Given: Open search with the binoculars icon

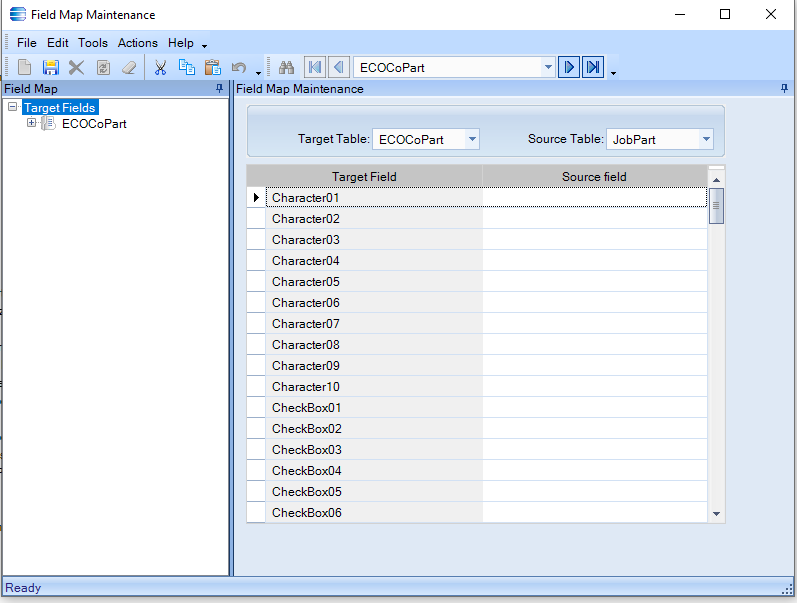Looking at the screenshot, I should [x=286, y=67].
